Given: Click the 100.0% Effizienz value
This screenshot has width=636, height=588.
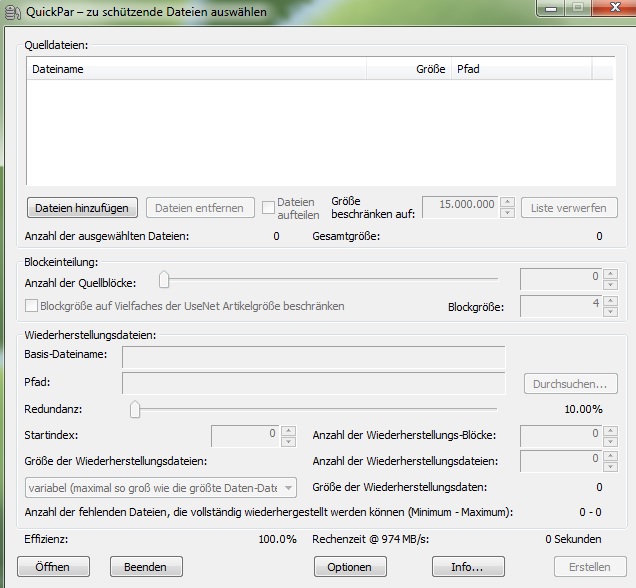Looking at the screenshot, I should coord(277,539).
